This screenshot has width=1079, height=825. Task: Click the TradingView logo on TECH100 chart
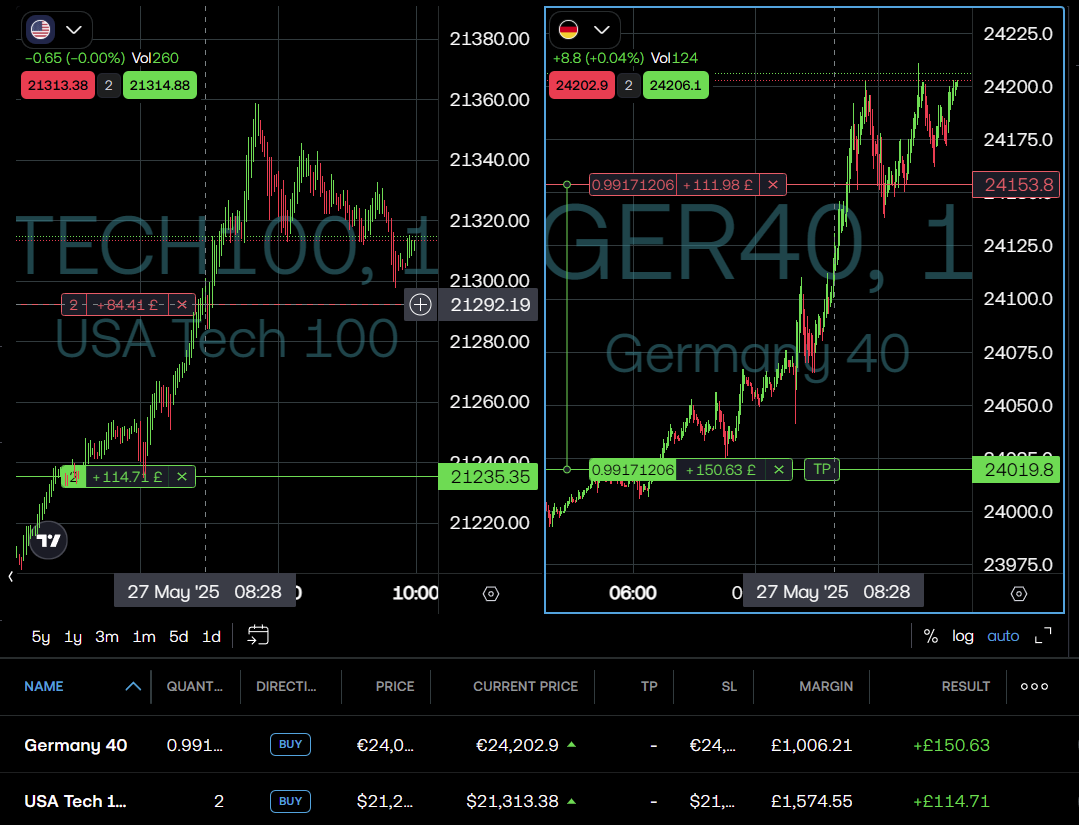(x=48, y=541)
